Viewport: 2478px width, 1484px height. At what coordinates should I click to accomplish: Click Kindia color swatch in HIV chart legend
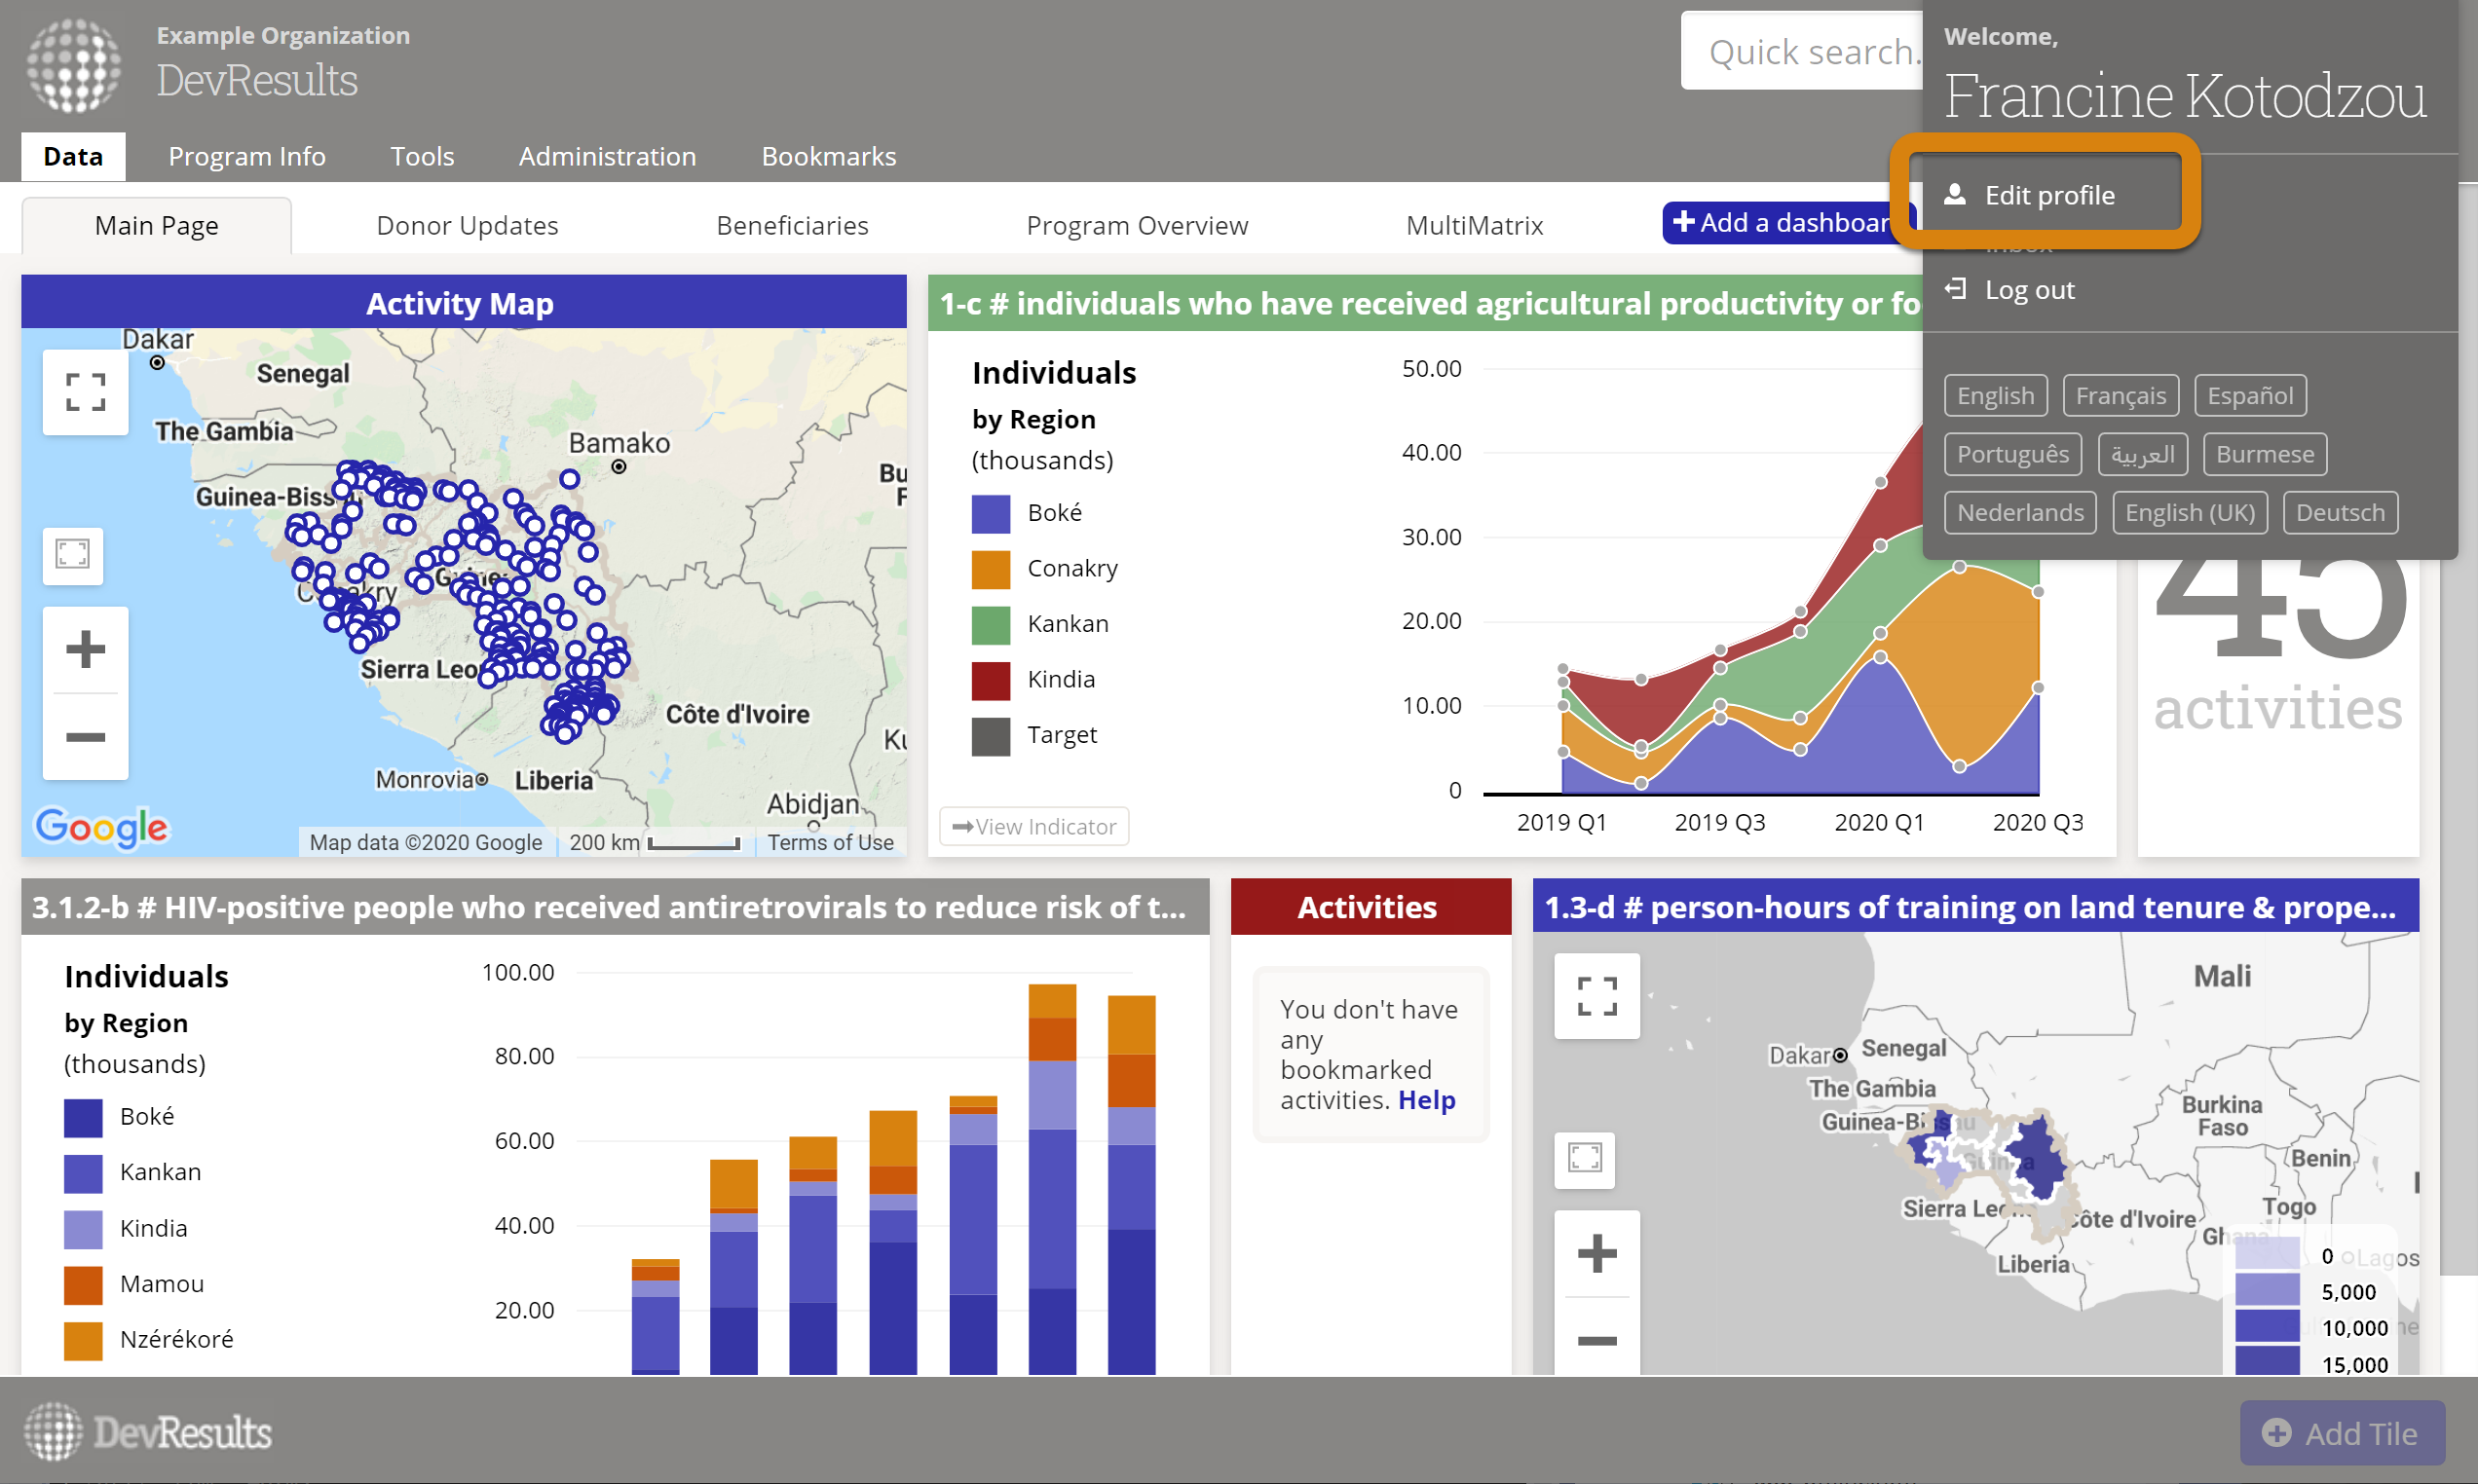click(x=83, y=1229)
